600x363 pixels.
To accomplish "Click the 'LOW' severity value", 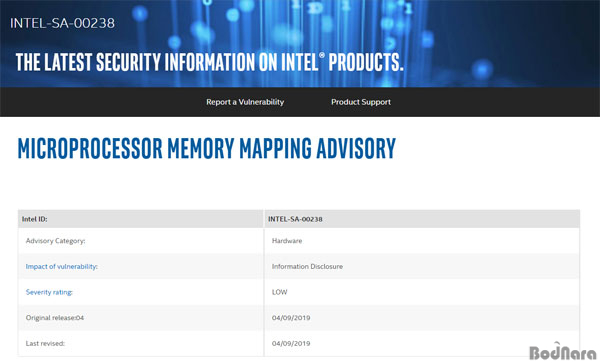I will [x=279, y=292].
